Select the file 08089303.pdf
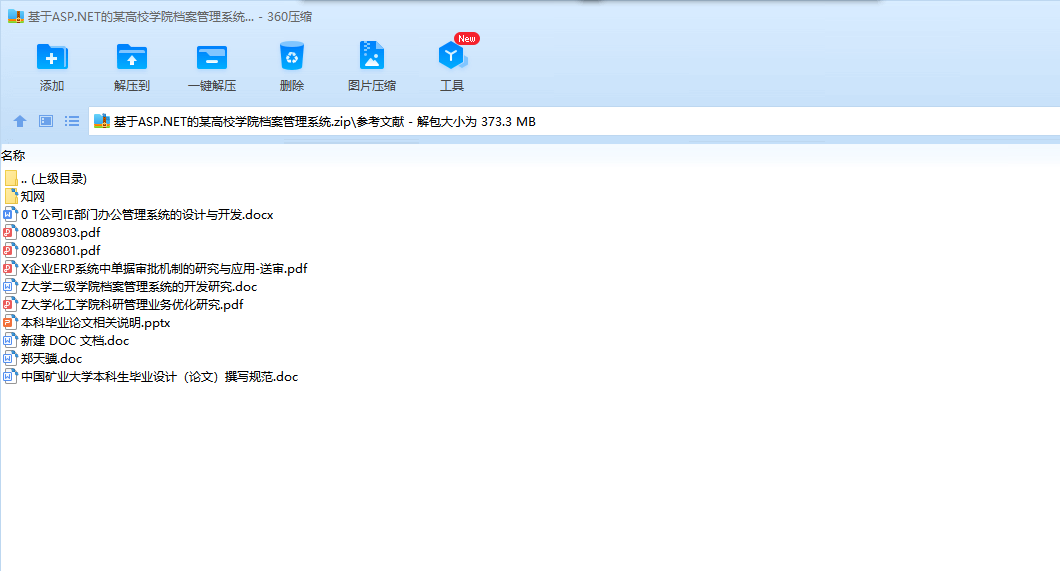 point(60,232)
